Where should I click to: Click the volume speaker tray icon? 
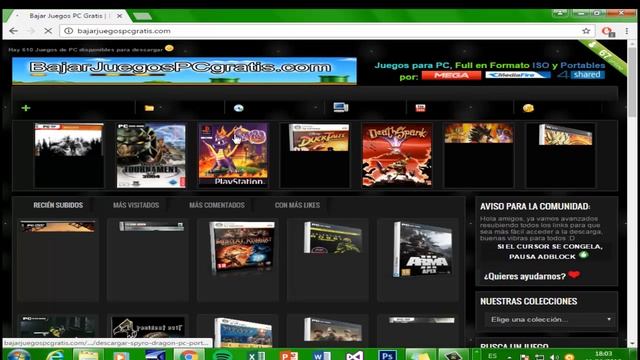555,357
